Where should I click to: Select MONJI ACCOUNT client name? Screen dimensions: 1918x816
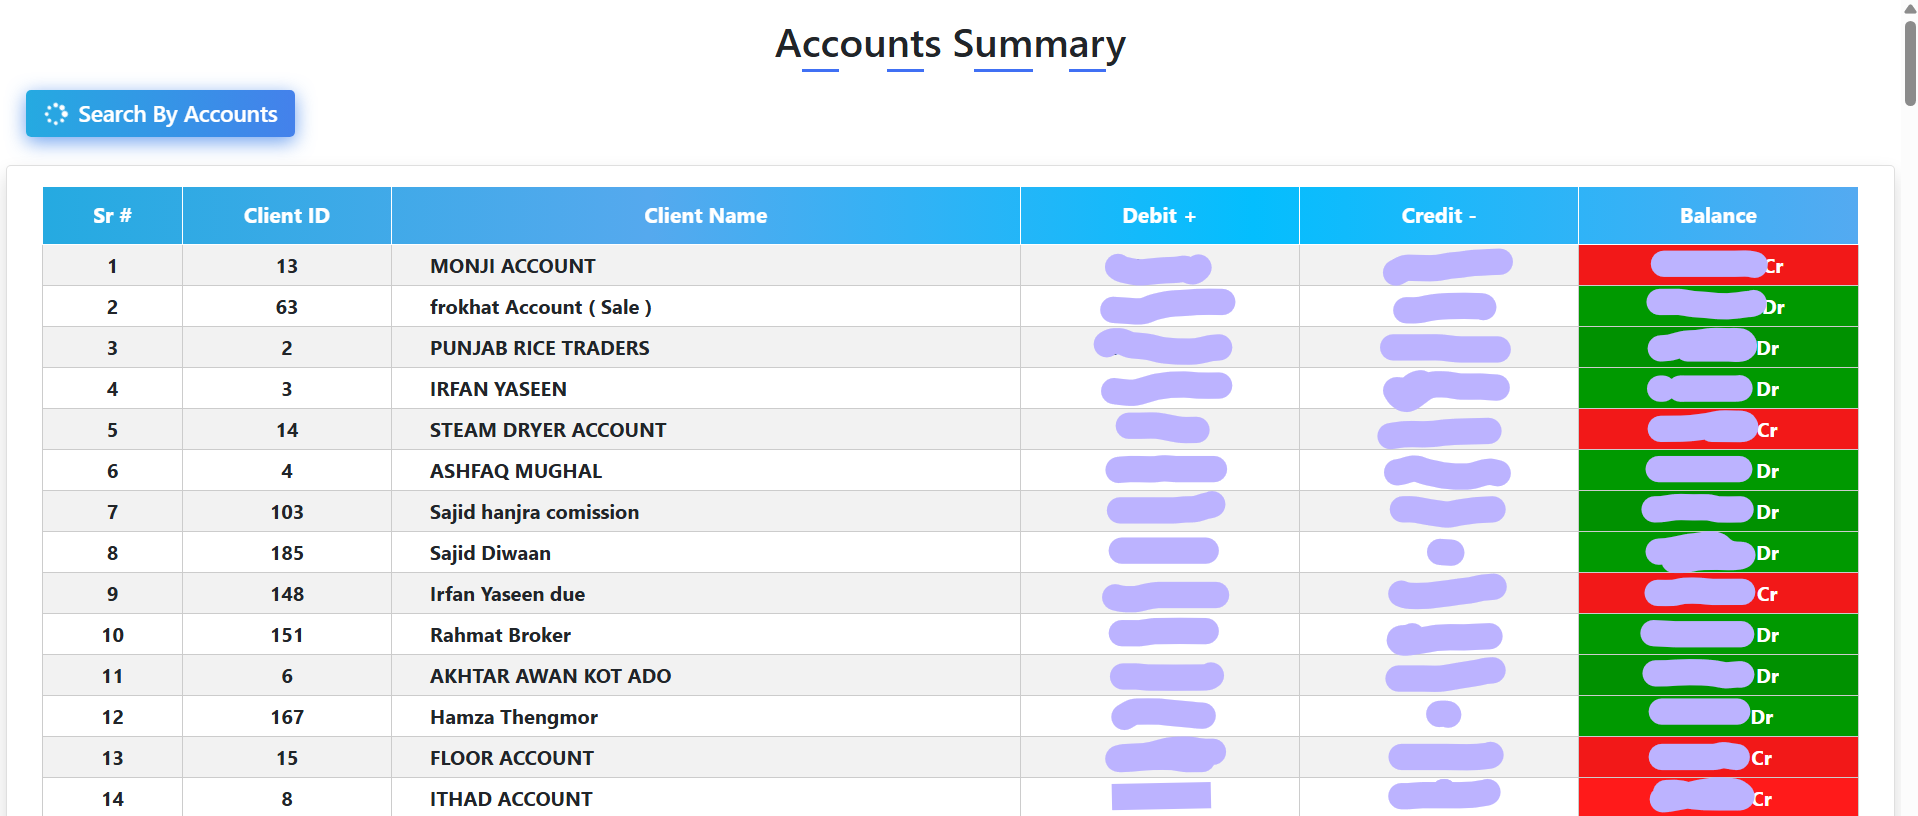click(x=512, y=266)
